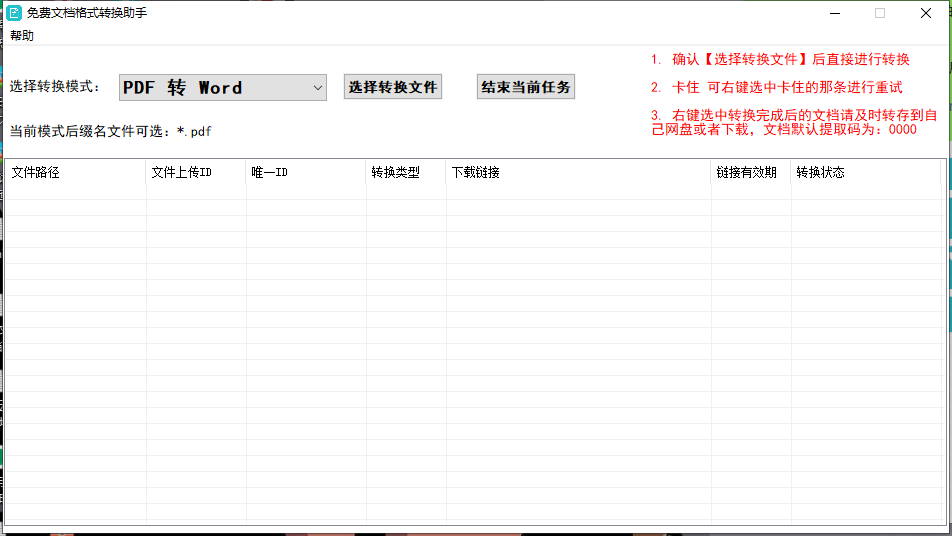Click red tip 3 about 提取码 0000
Screen dimensions: 952x536
tap(794, 122)
